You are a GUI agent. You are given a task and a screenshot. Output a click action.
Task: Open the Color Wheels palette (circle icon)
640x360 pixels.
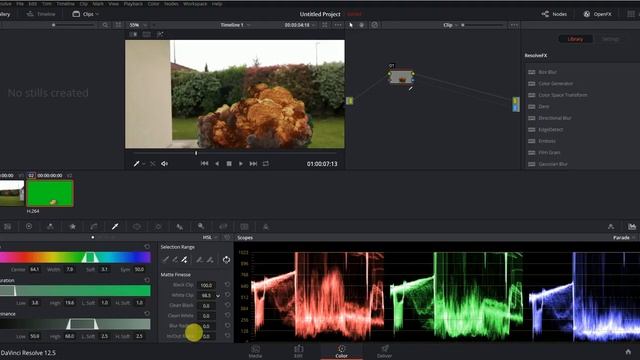point(29,227)
